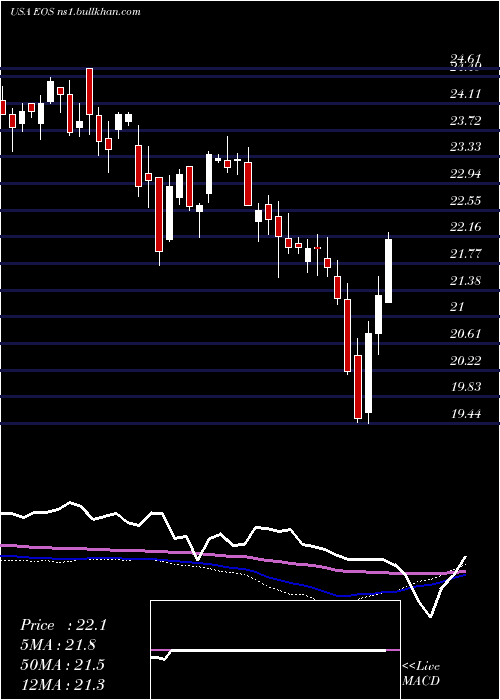The image size is (500, 700).
Task: Click the 21.77 price axis label
Action: [466, 254]
